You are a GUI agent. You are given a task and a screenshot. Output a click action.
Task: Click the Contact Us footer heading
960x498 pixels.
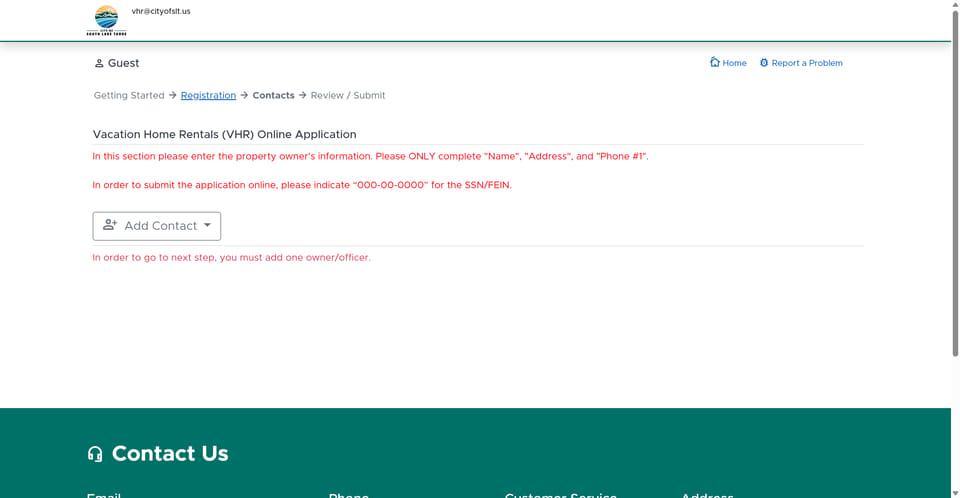(170, 454)
